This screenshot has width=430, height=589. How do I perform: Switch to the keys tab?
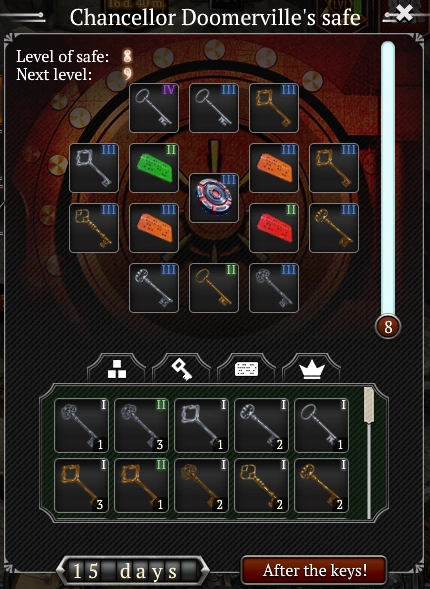[x=182, y=369]
